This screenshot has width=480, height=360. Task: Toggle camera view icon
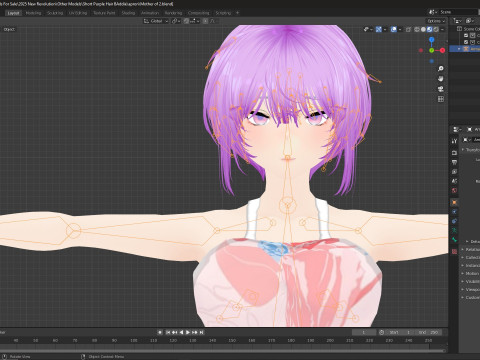click(x=441, y=89)
